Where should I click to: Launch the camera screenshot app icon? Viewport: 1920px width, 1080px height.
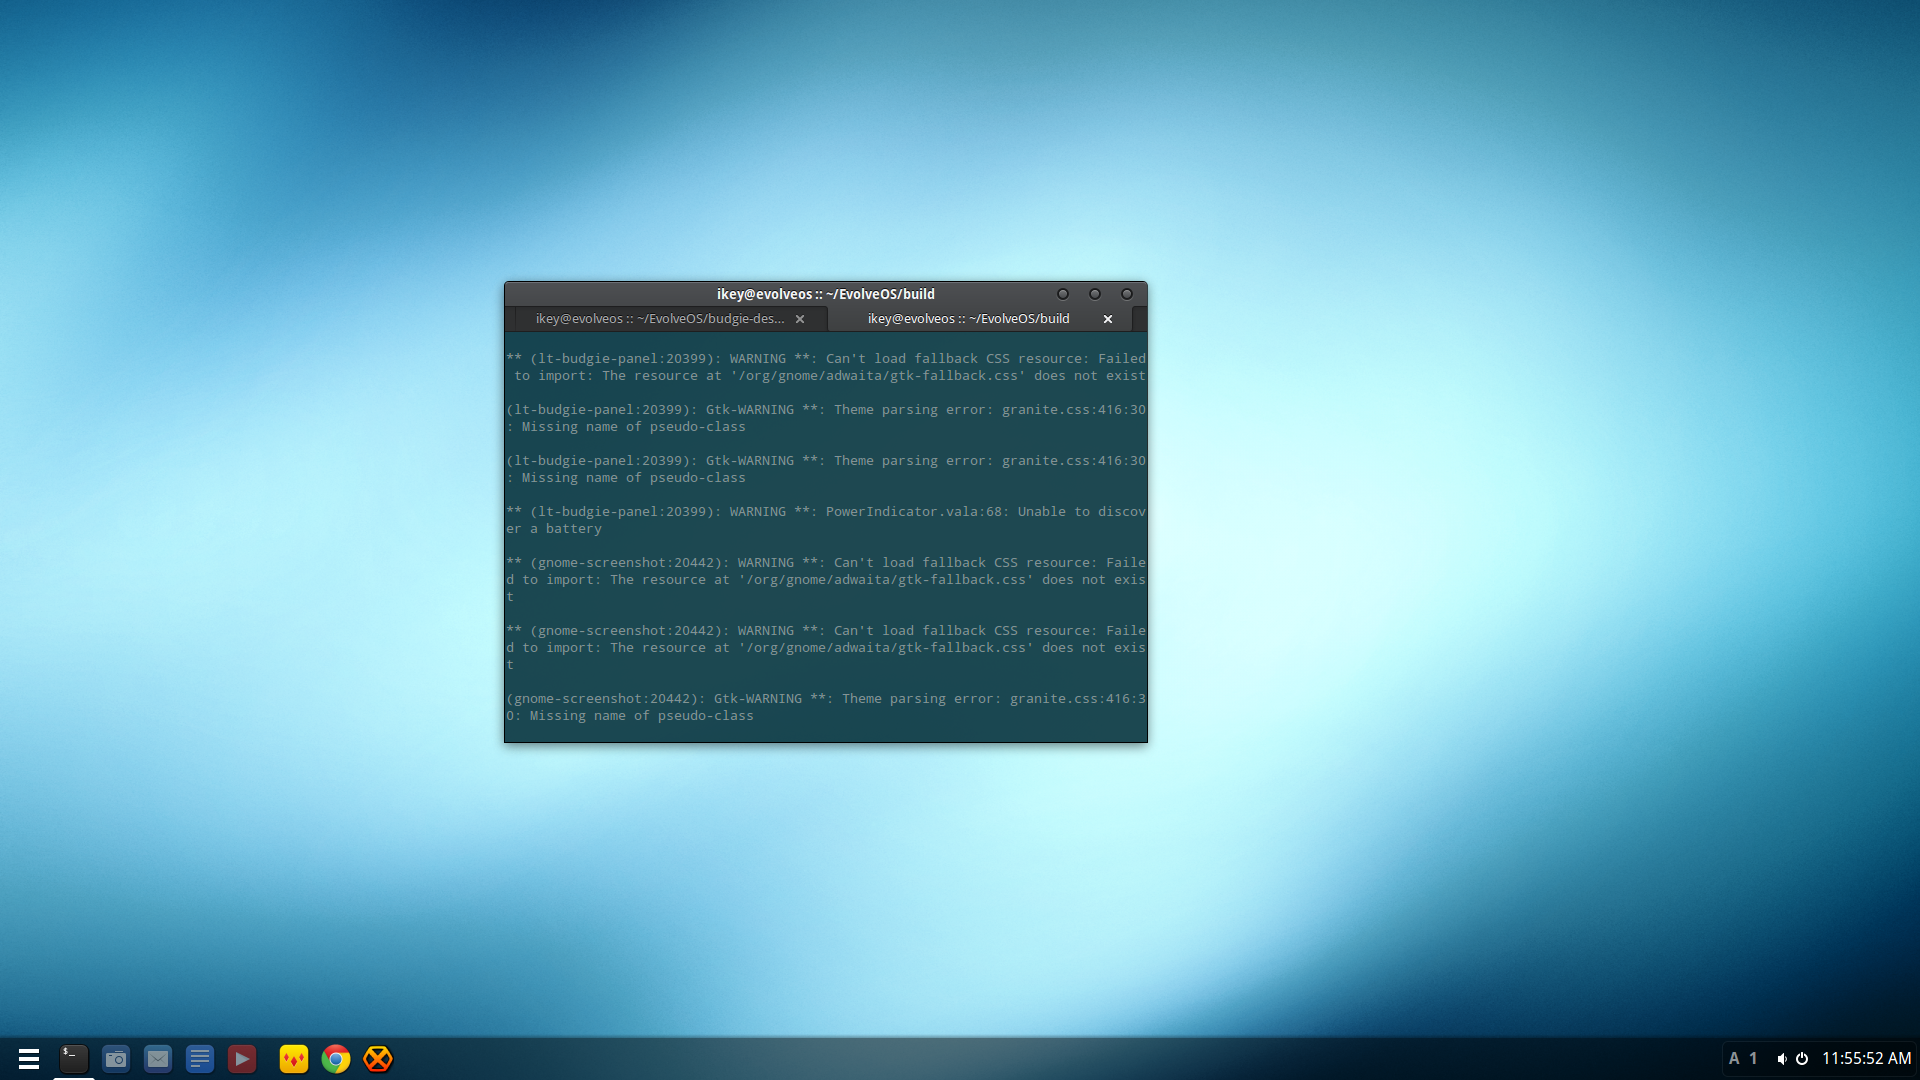[x=116, y=1059]
